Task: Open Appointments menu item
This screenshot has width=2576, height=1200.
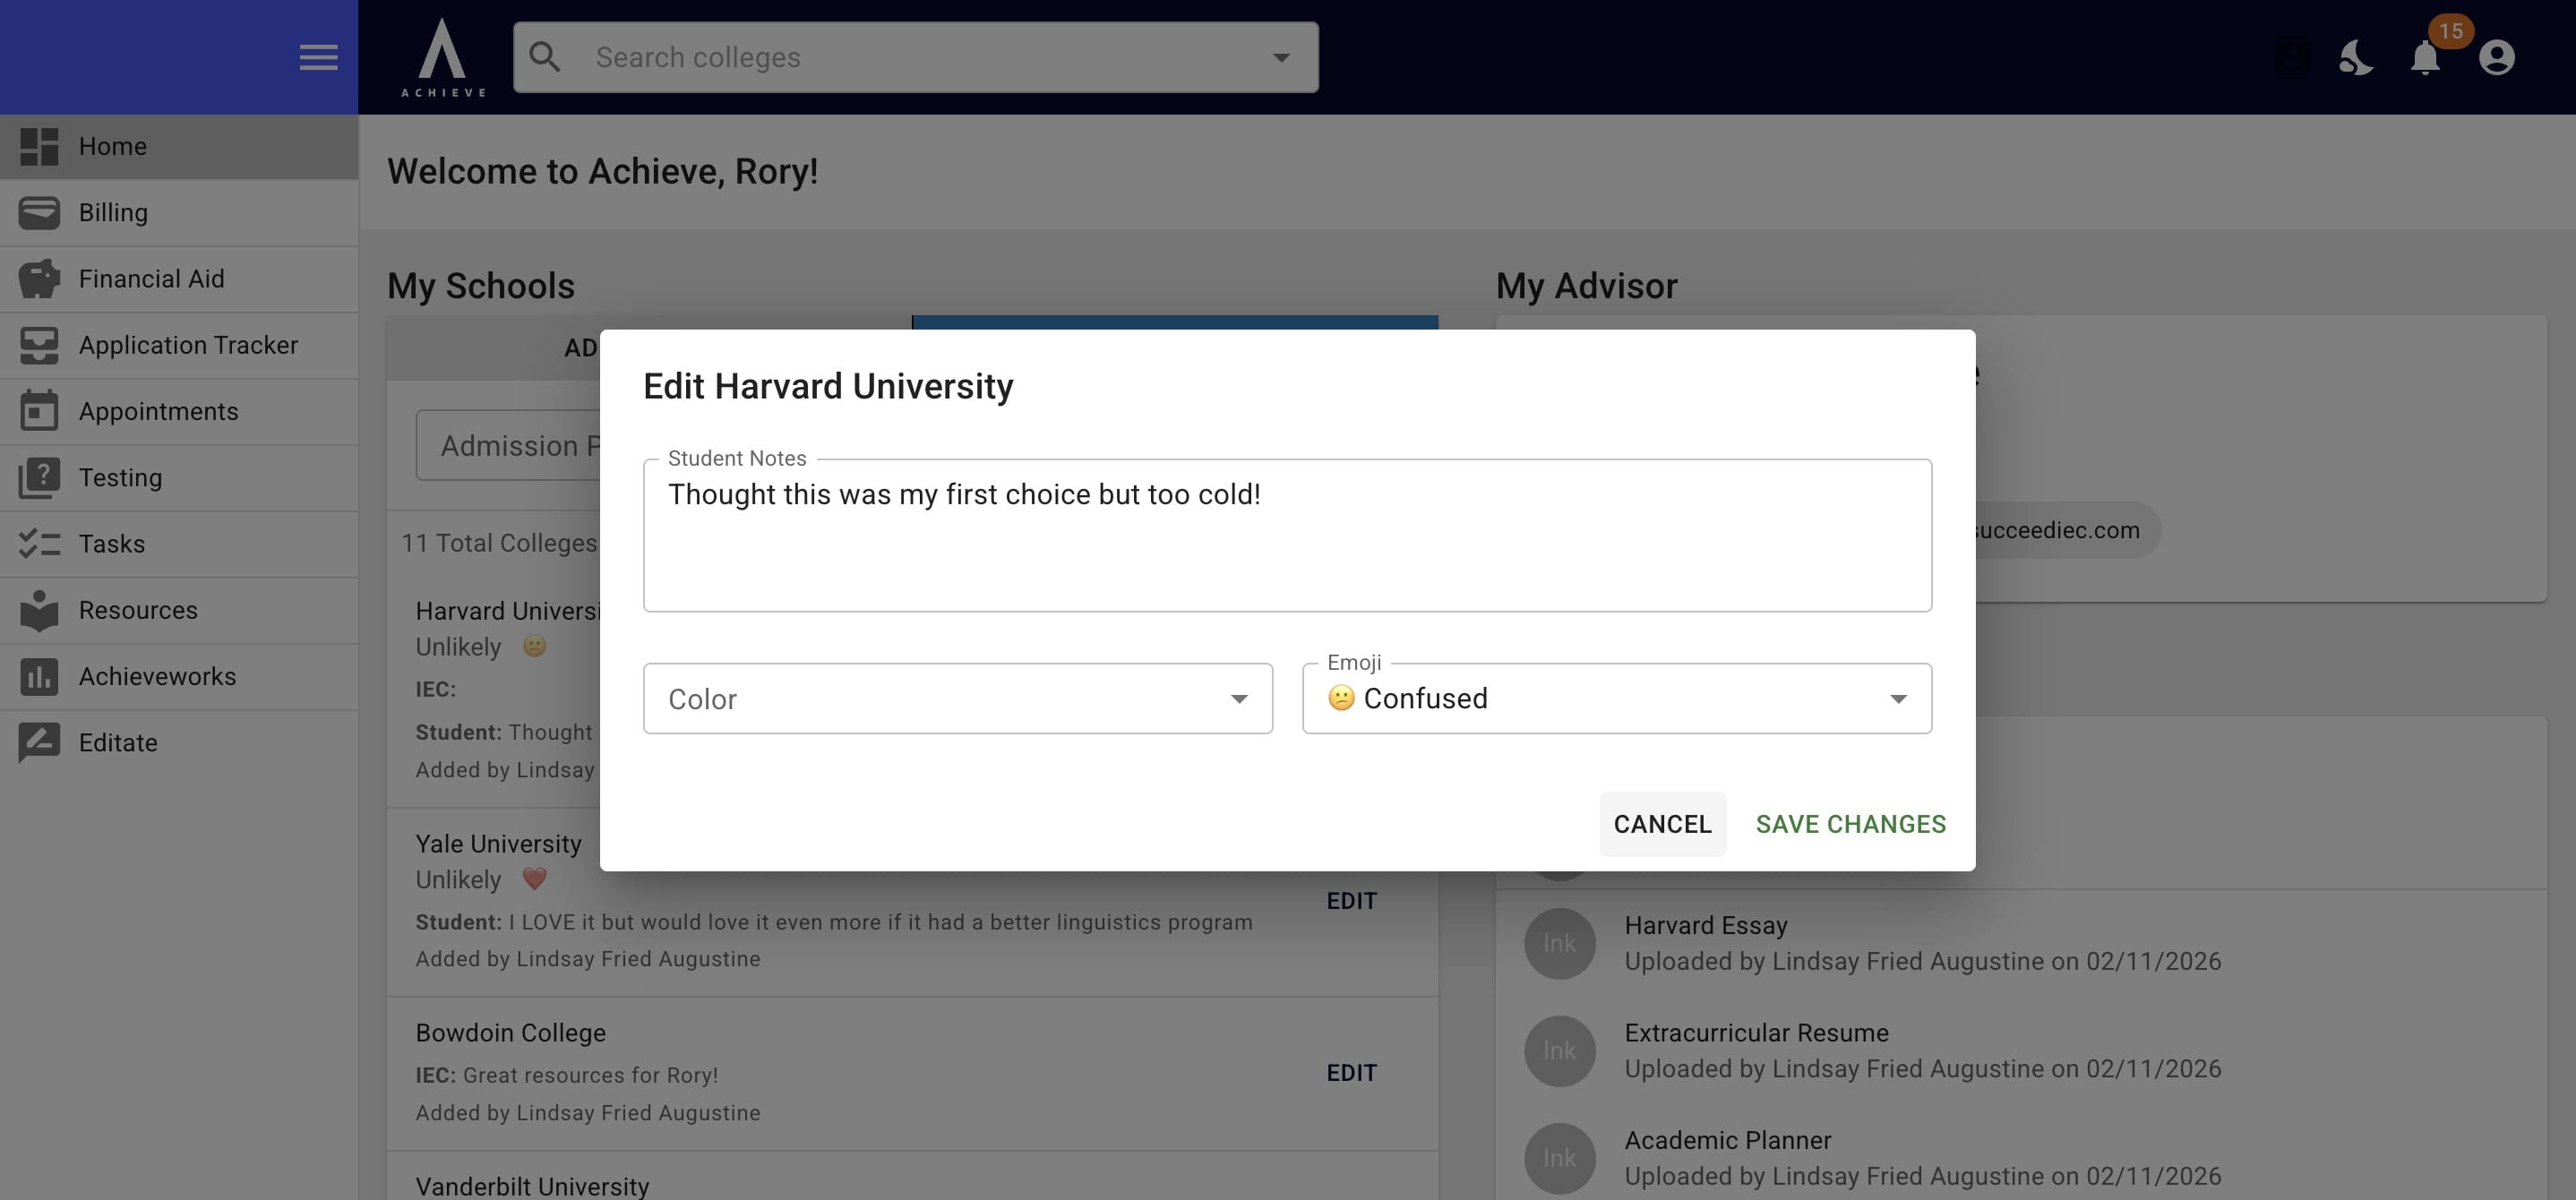Action: point(179,411)
